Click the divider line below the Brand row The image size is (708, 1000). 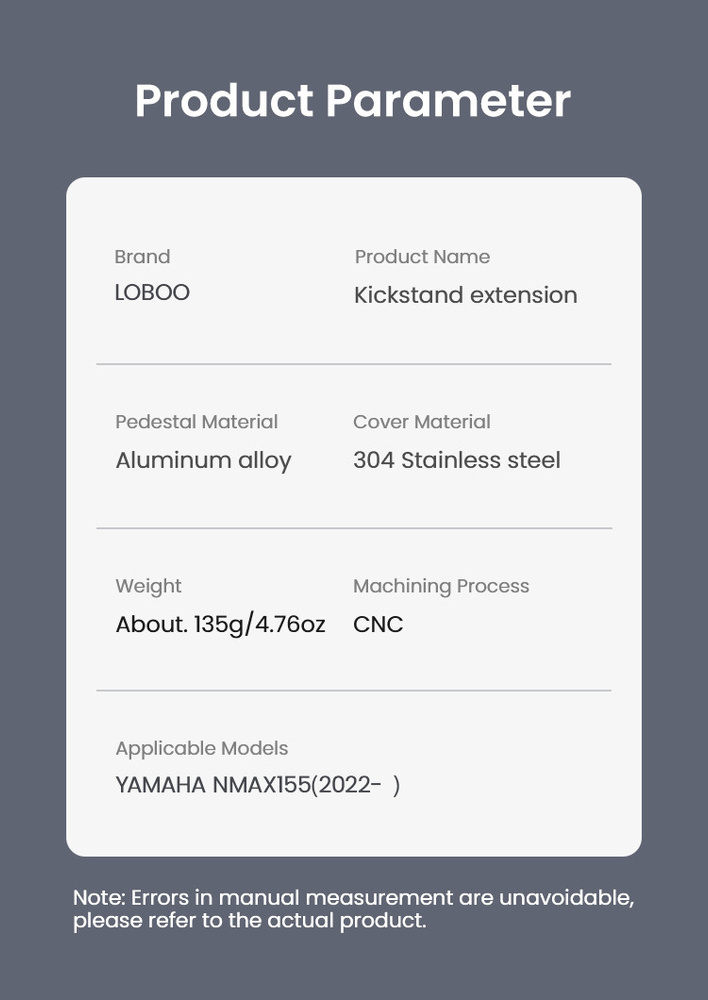coord(353,364)
